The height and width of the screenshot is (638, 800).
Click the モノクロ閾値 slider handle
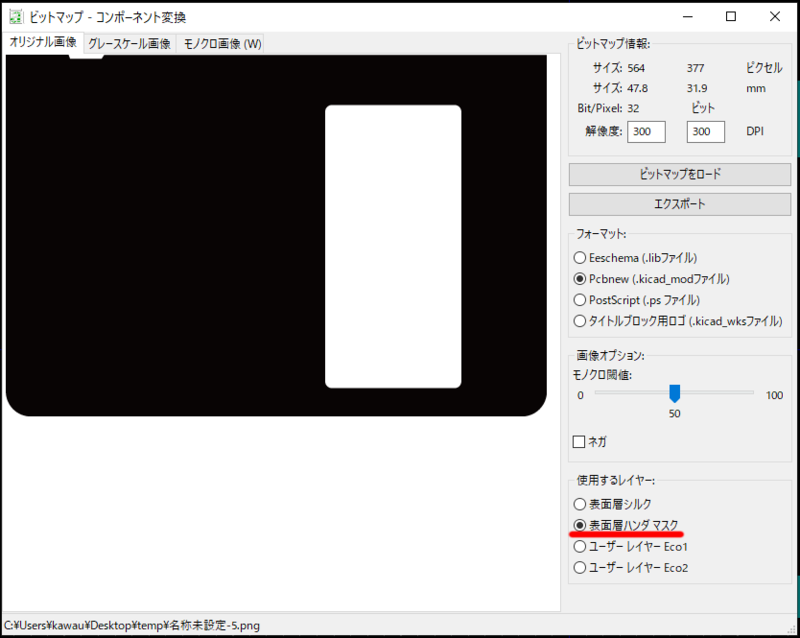[x=675, y=395]
